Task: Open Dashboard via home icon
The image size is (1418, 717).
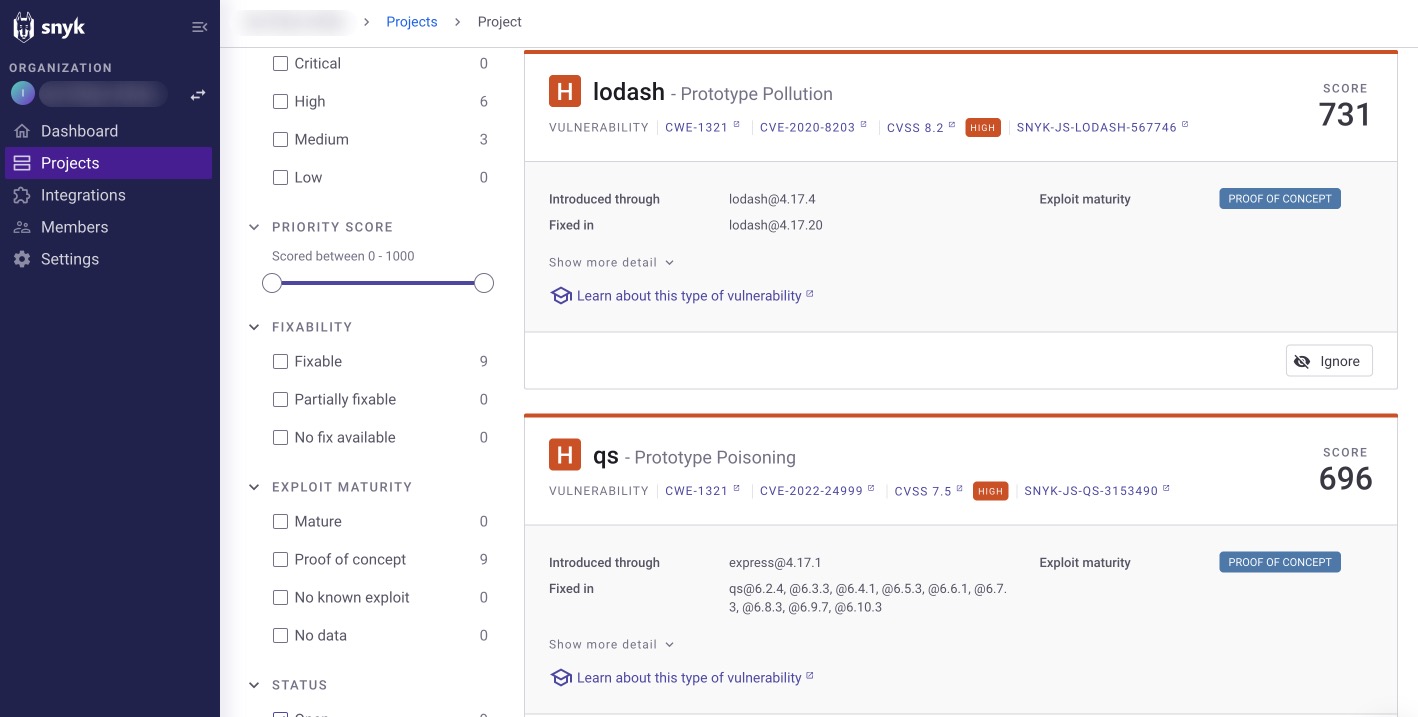Action: (22, 131)
